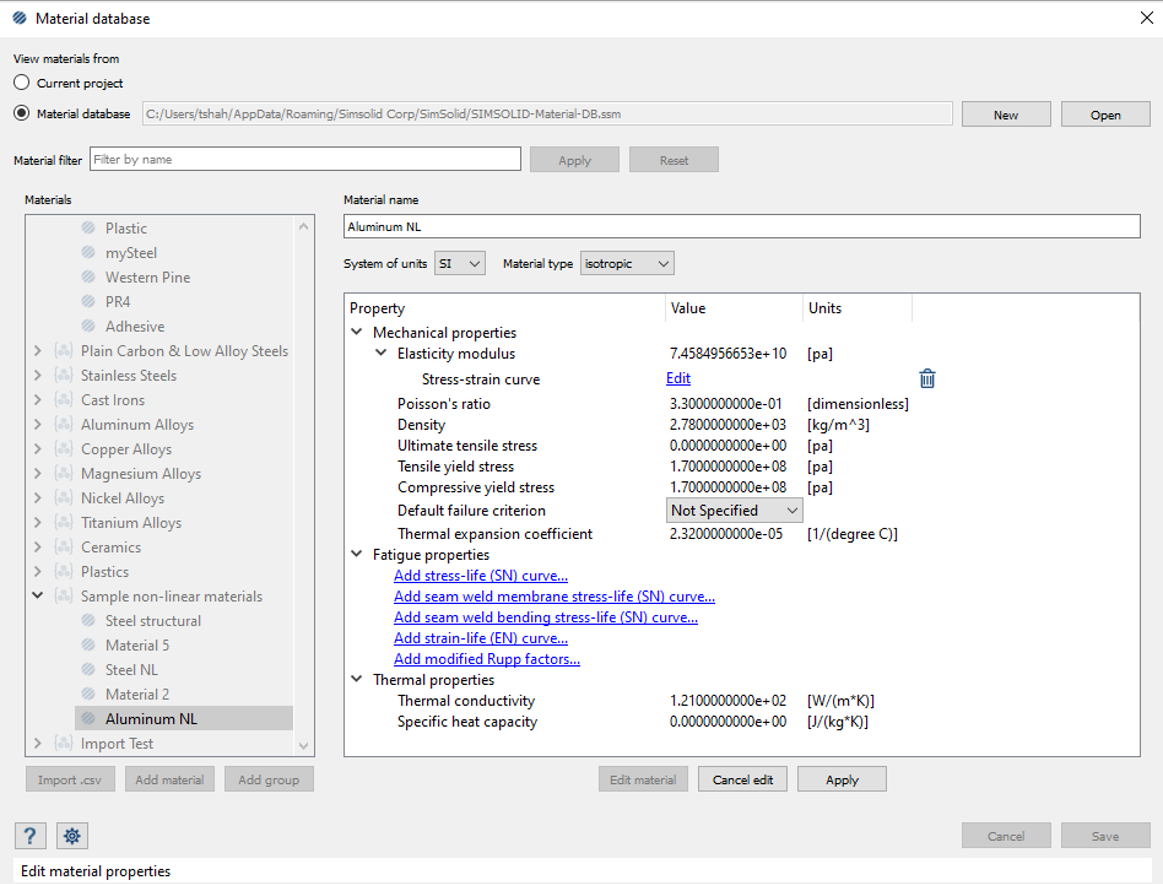Collapse the Fatigue properties section
The width and height of the screenshot is (1163, 884).
[357, 555]
